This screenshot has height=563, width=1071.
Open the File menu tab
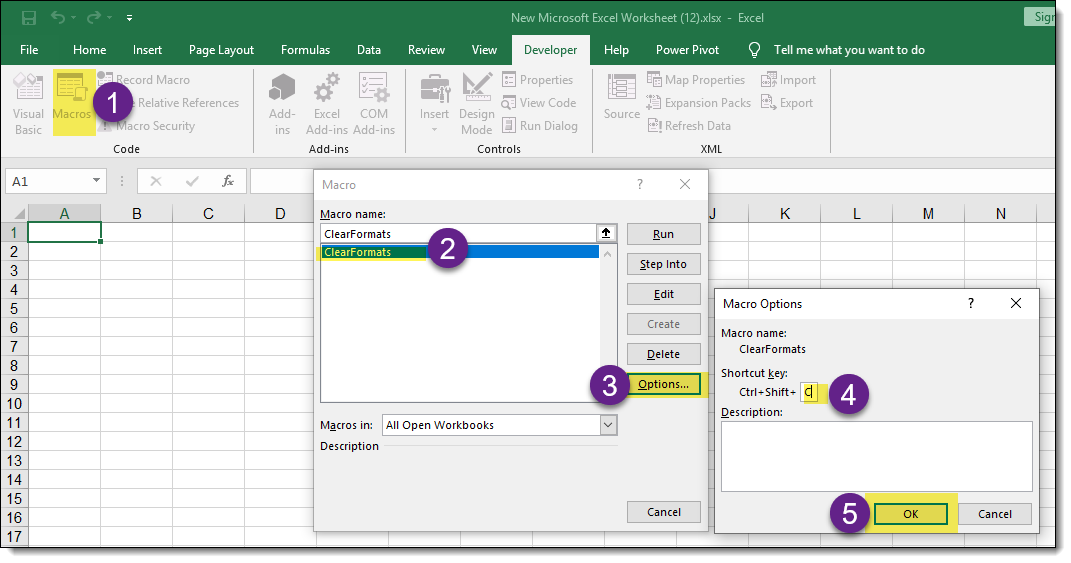[29, 50]
